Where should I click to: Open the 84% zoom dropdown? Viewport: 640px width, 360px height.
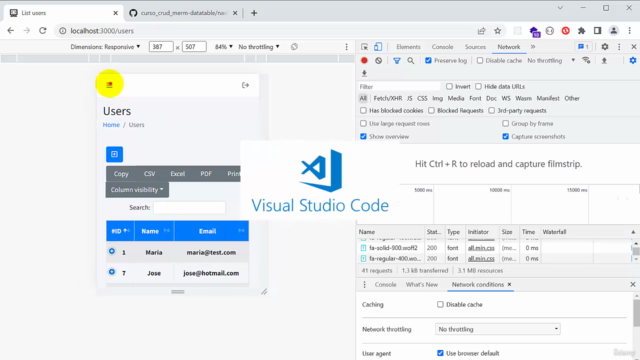tap(224, 47)
